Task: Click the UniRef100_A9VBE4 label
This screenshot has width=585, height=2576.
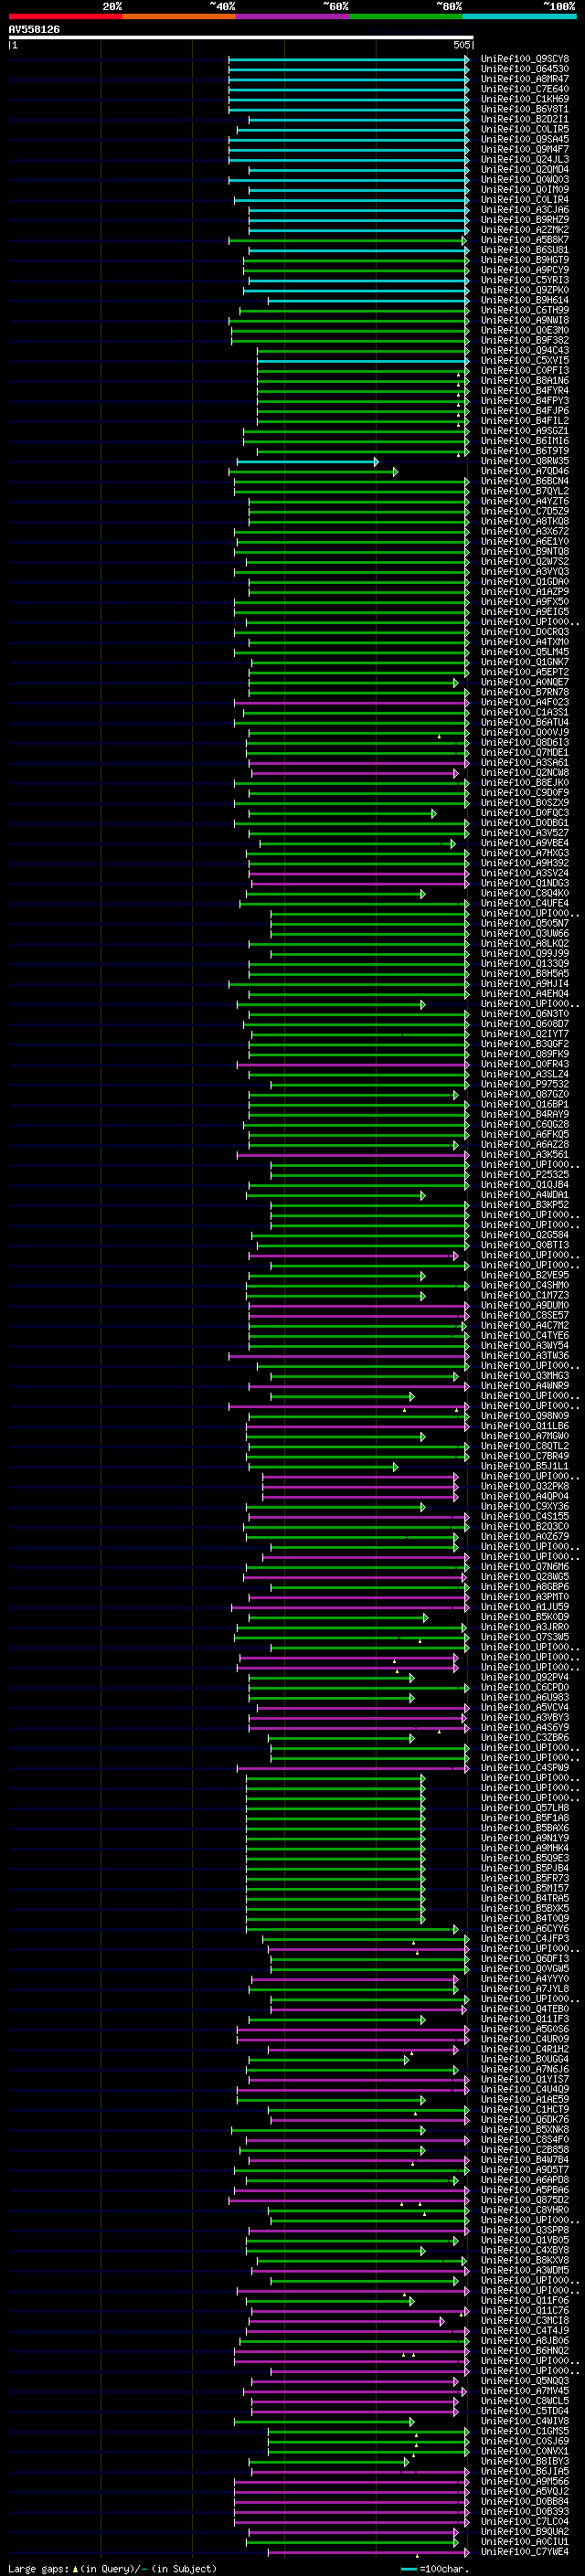Action: pyautogui.click(x=524, y=843)
